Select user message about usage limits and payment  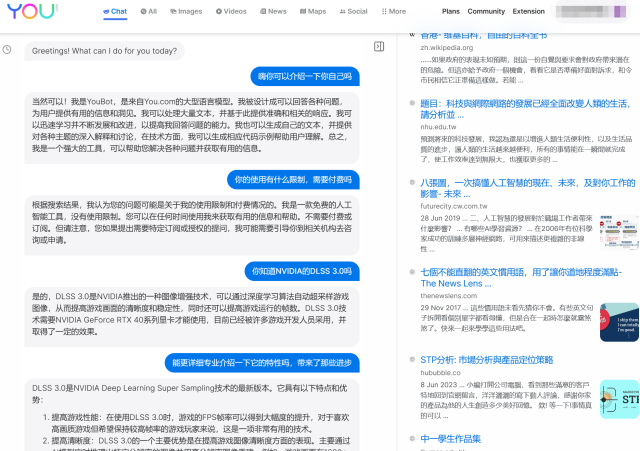(x=293, y=180)
